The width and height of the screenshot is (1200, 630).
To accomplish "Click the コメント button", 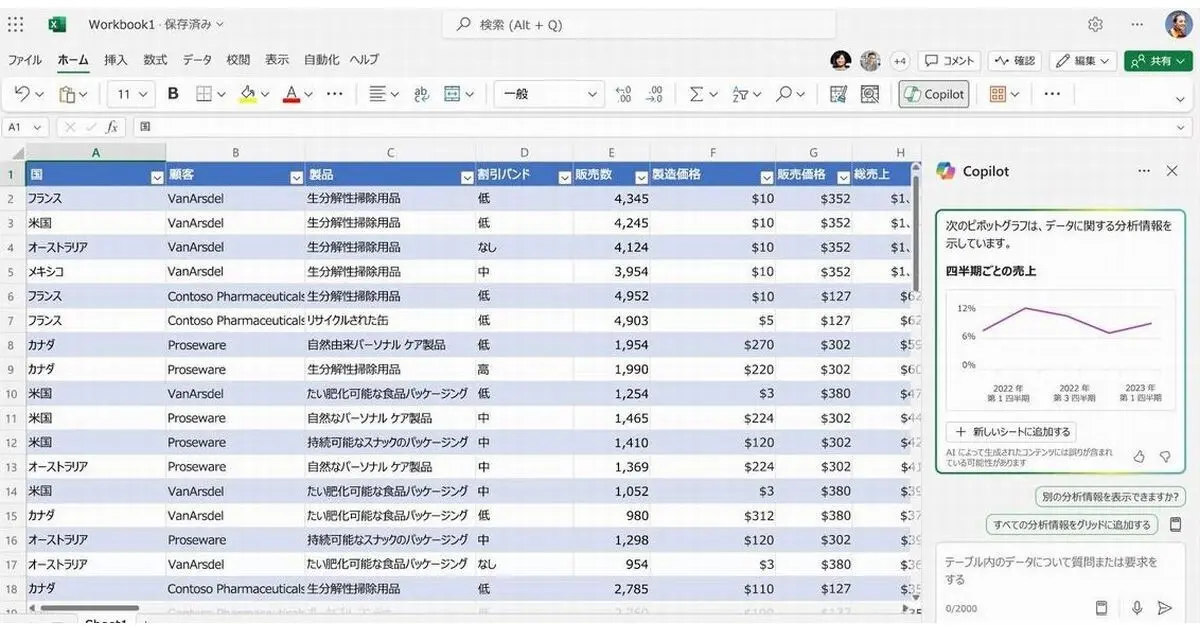I will 948,61.
